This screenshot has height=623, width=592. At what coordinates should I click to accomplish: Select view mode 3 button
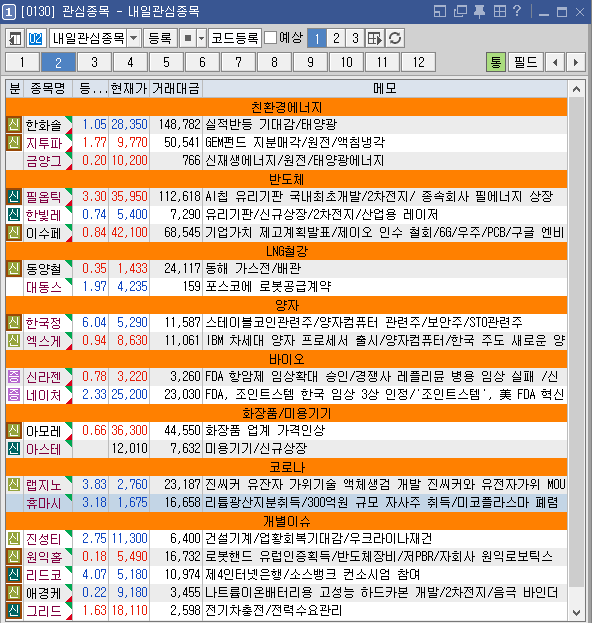click(355, 39)
